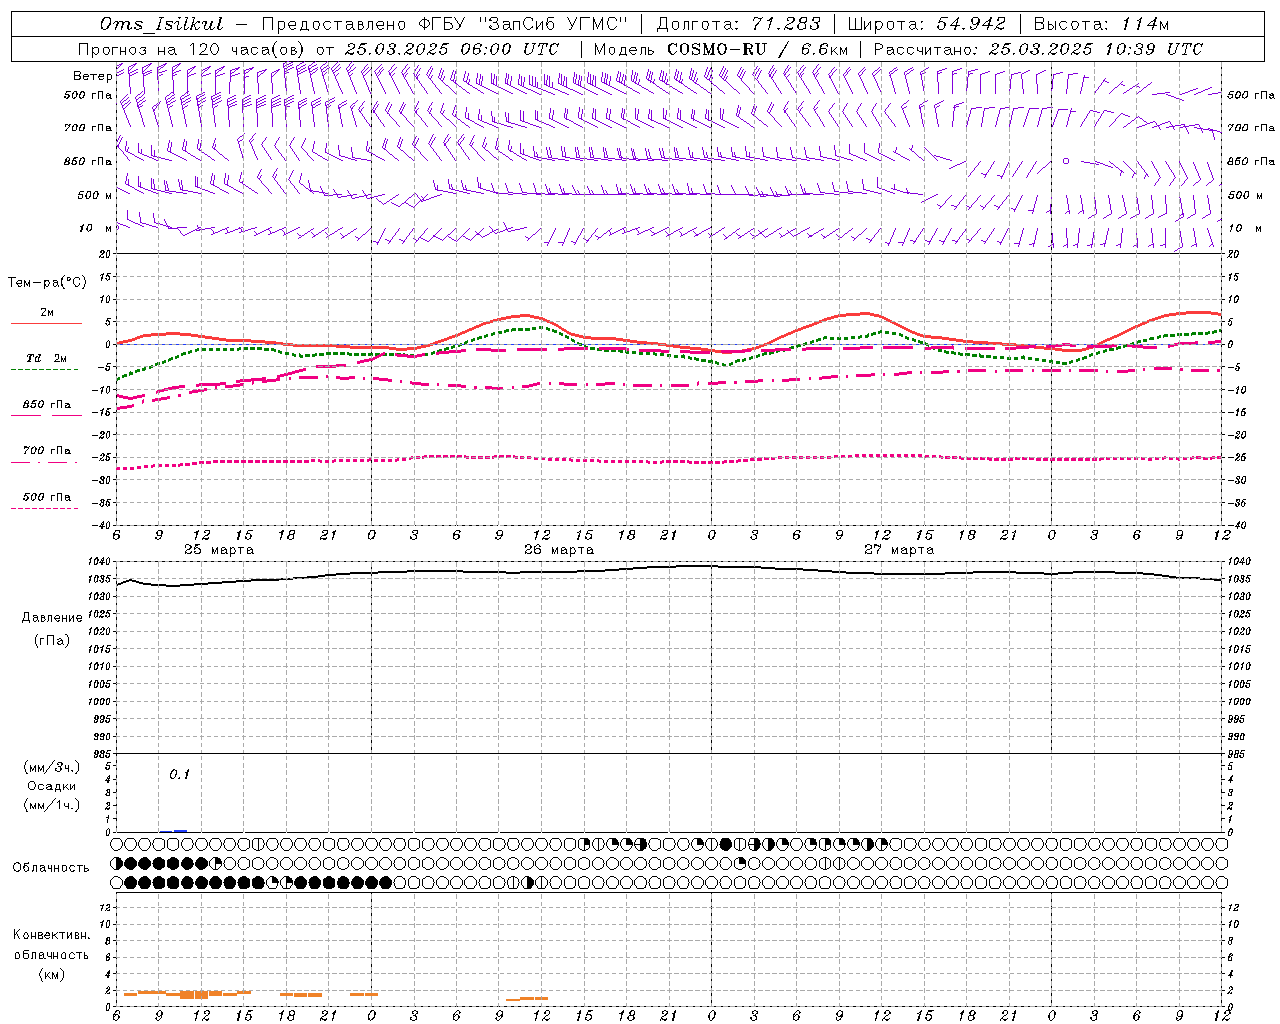
Task: Click the fully black circle in top cloudiness row
Action: 726,844
